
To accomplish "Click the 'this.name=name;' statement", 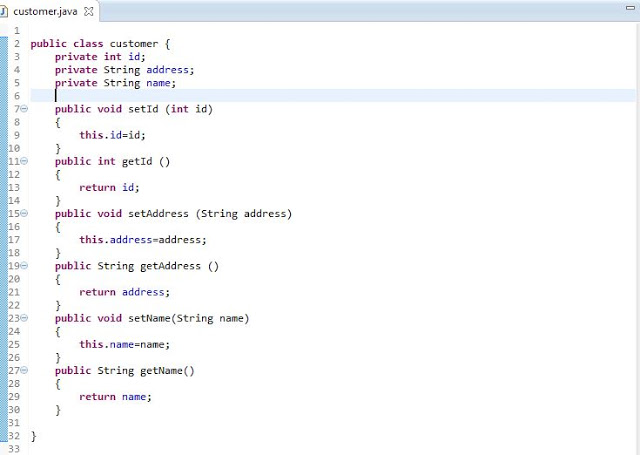I will tap(124, 344).
